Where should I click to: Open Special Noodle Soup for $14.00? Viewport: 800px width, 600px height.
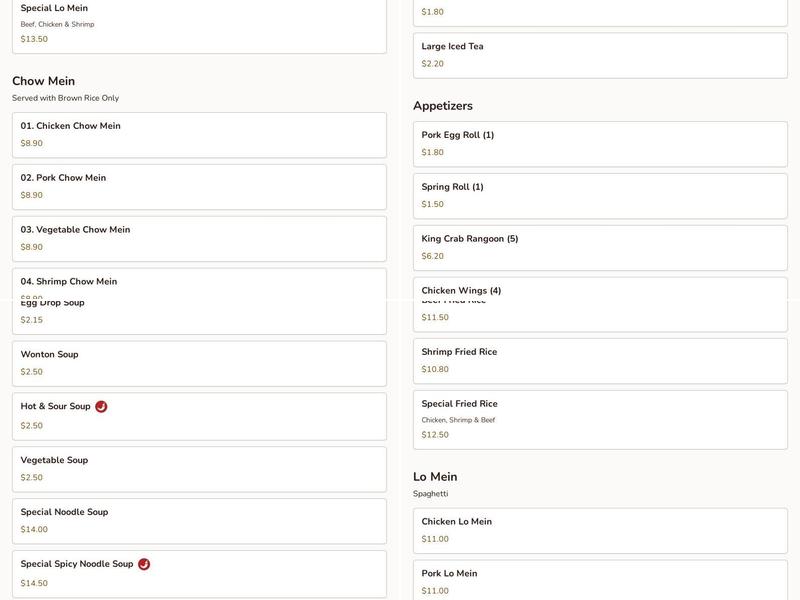[199, 521]
